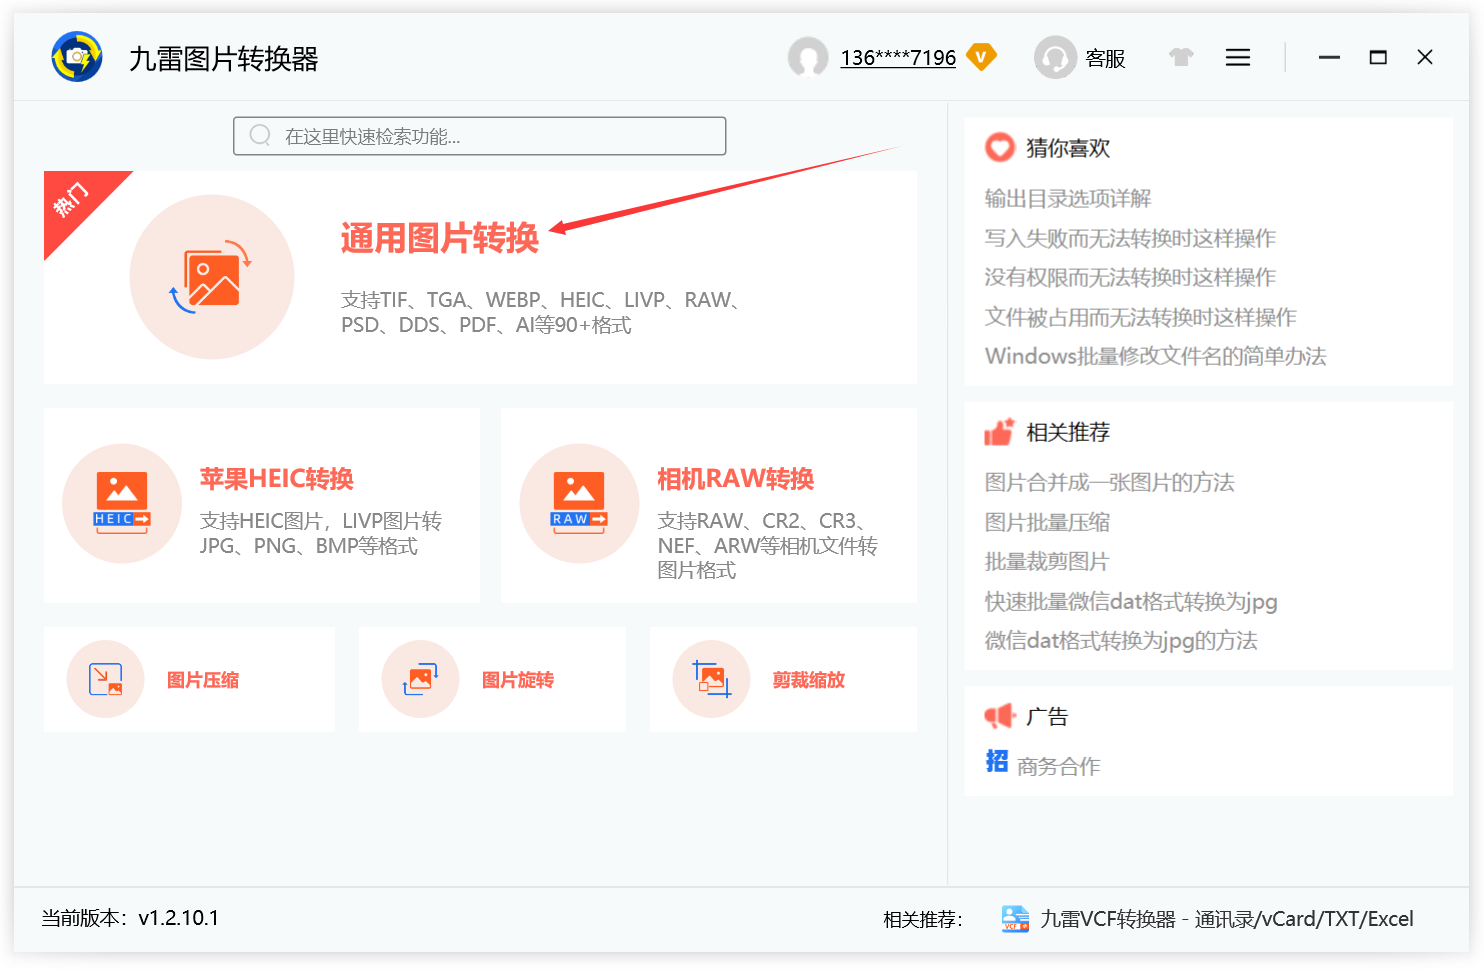Open 图片批量压缩 link
This screenshot has width=1484, height=972.
(1047, 522)
